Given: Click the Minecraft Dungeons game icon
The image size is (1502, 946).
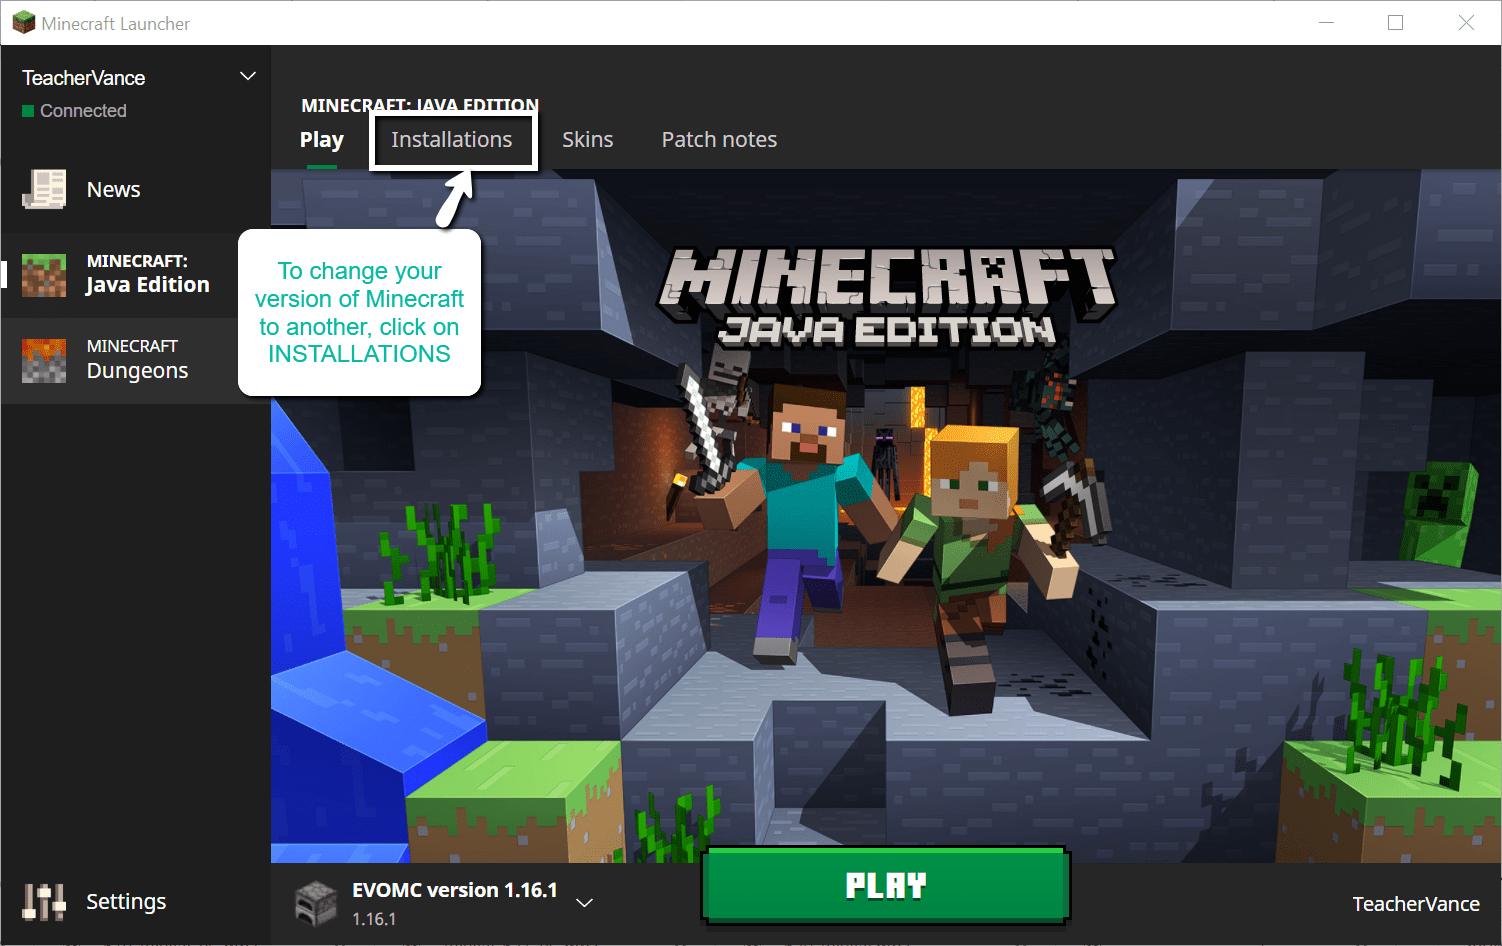Looking at the screenshot, I should click(x=44, y=361).
